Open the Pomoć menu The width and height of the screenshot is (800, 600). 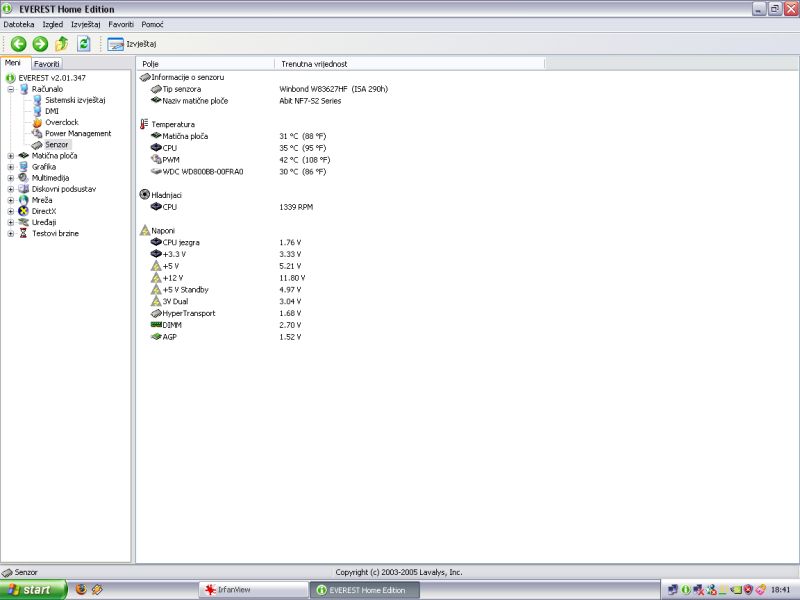click(153, 24)
